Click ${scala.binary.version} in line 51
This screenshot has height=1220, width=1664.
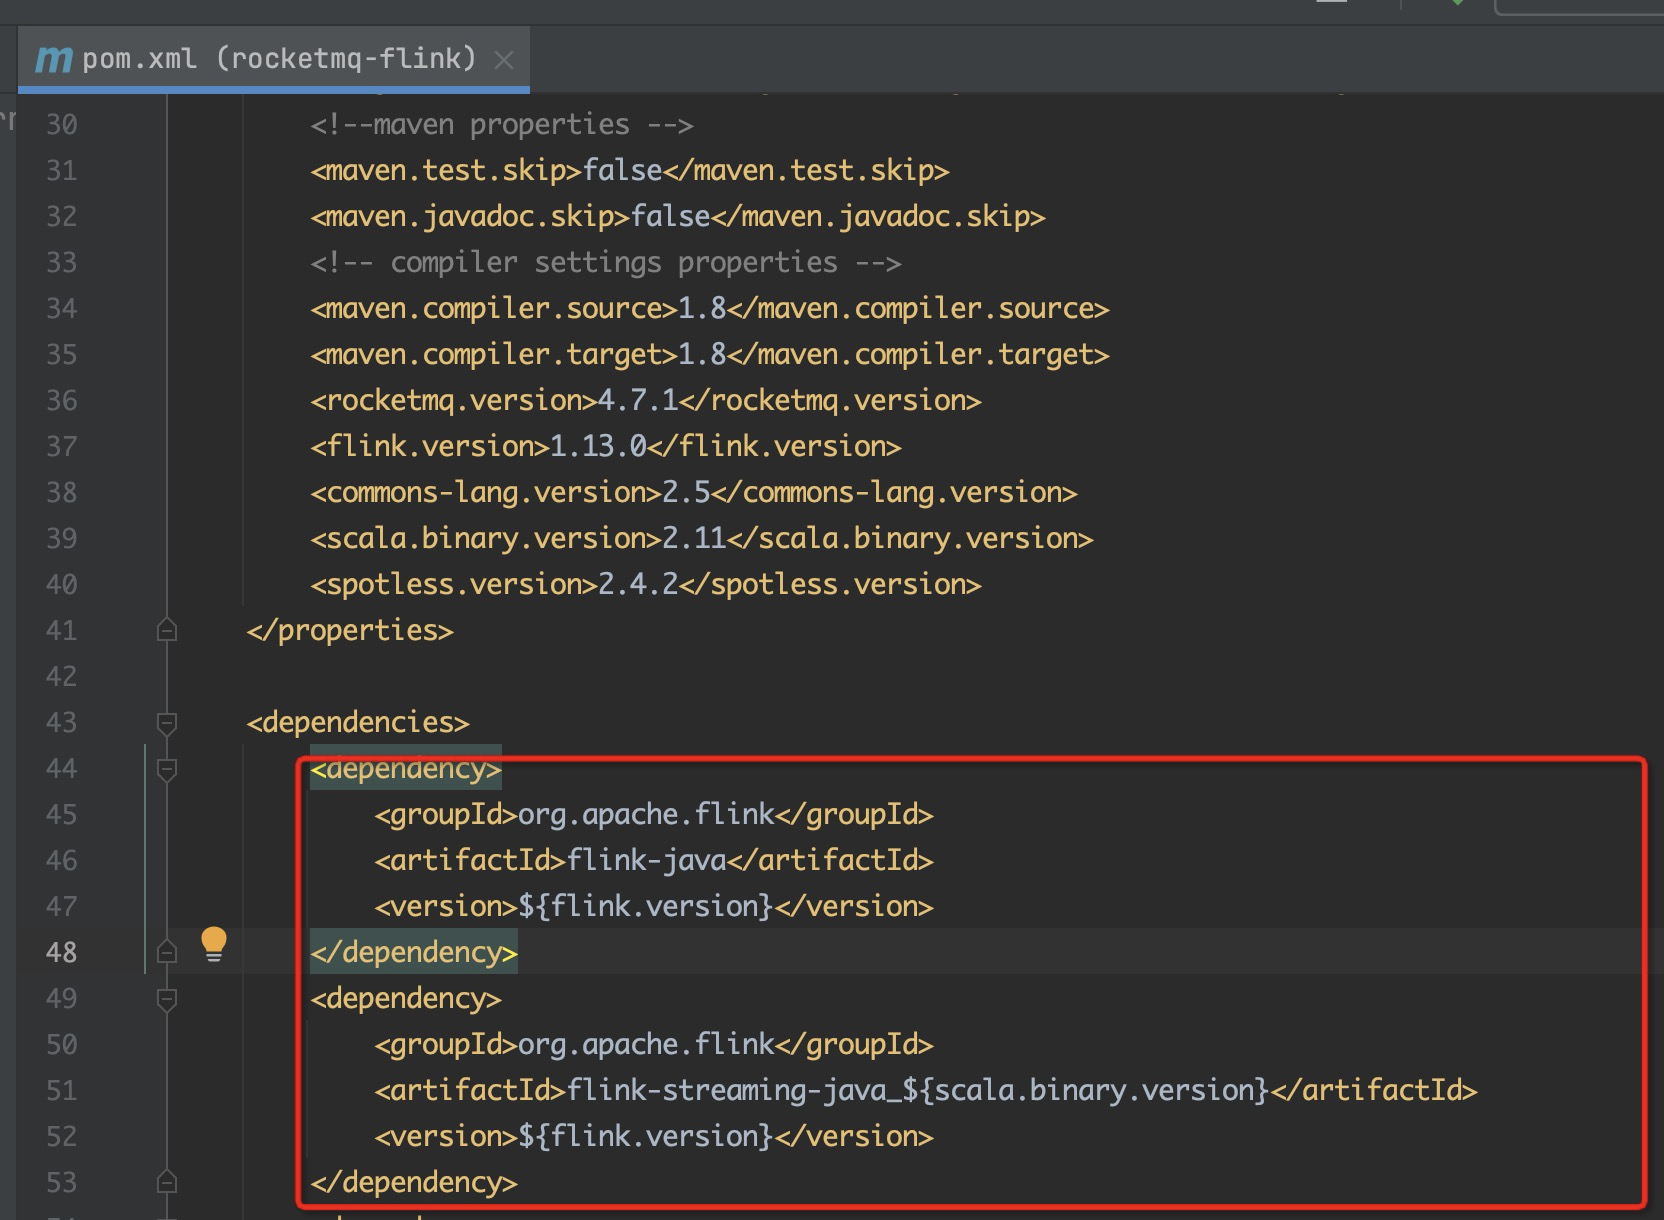click(1086, 1090)
